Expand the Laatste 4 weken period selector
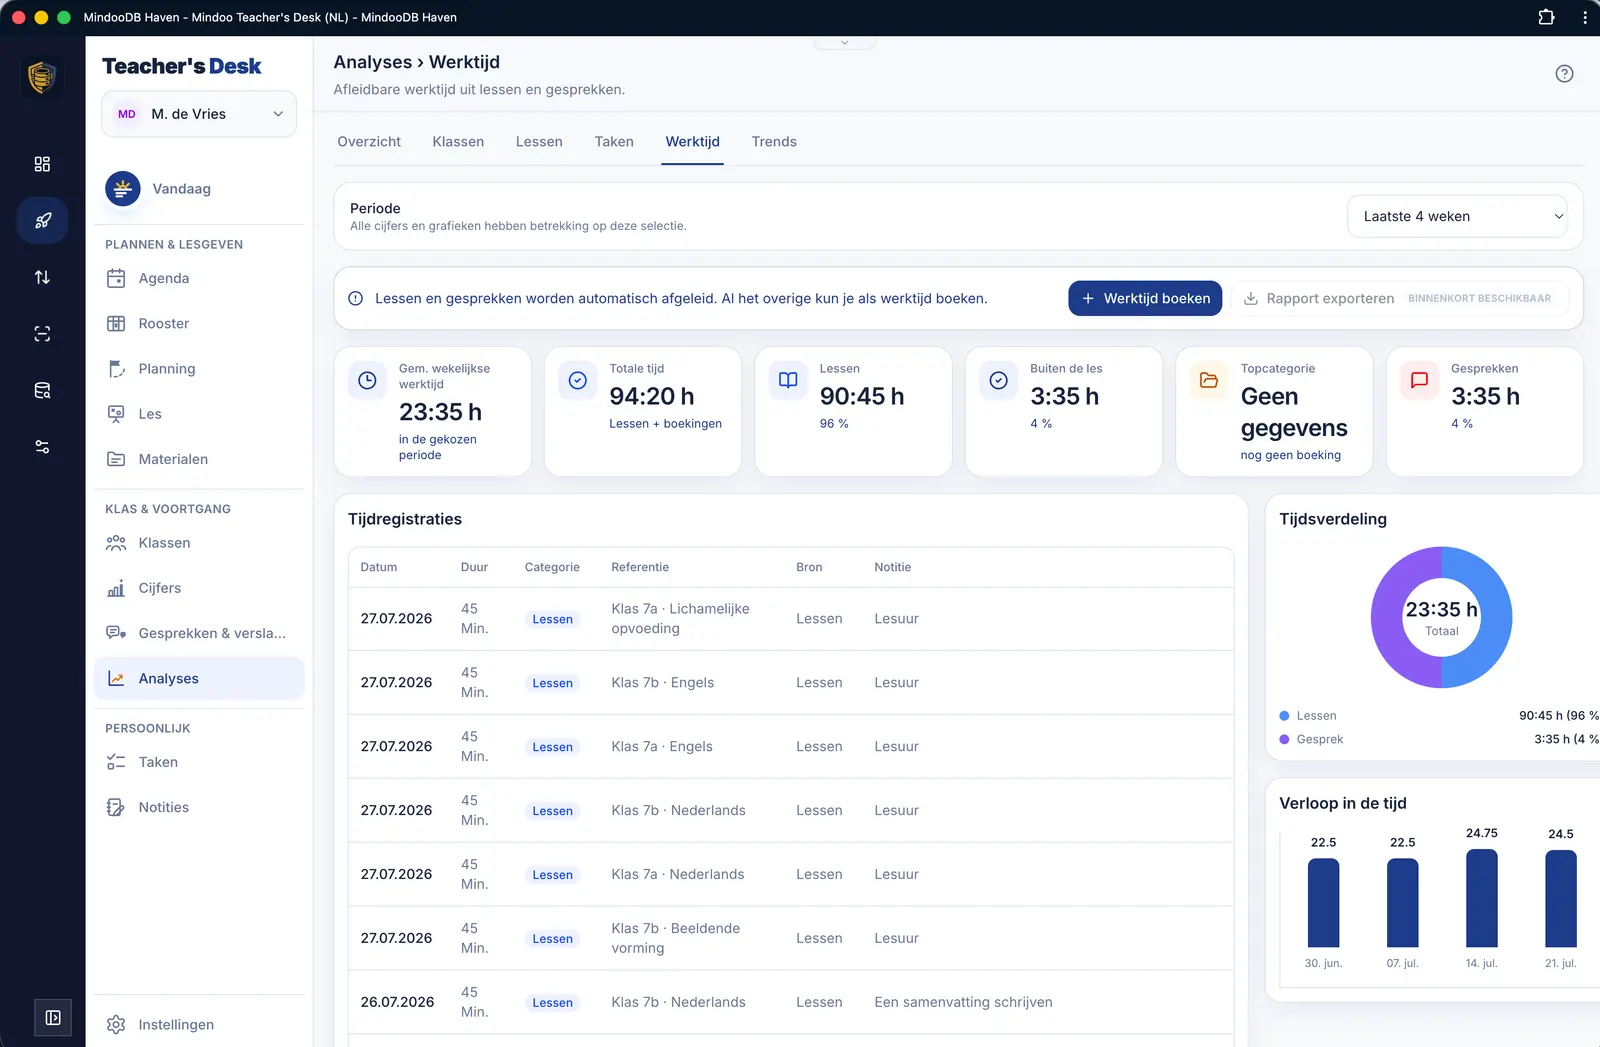This screenshot has width=1600, height=1047. point(1457,216)
